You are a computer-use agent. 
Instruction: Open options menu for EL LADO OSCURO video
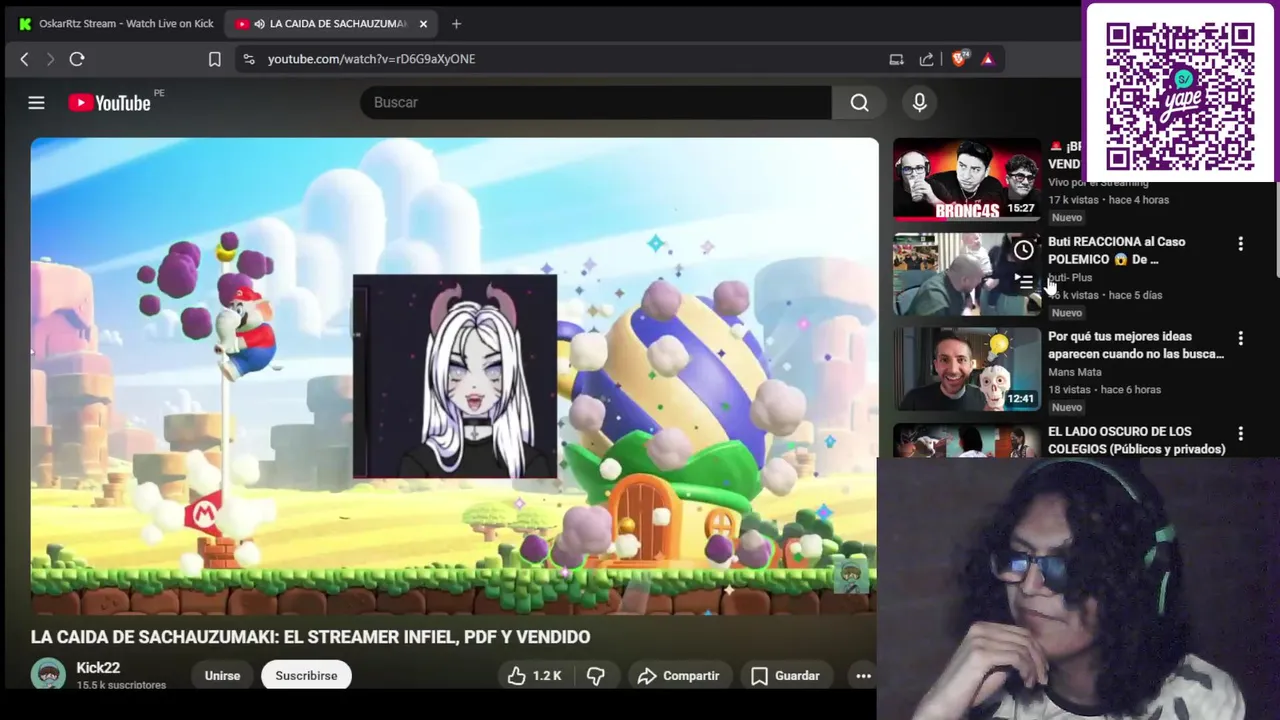point(1240,433)
